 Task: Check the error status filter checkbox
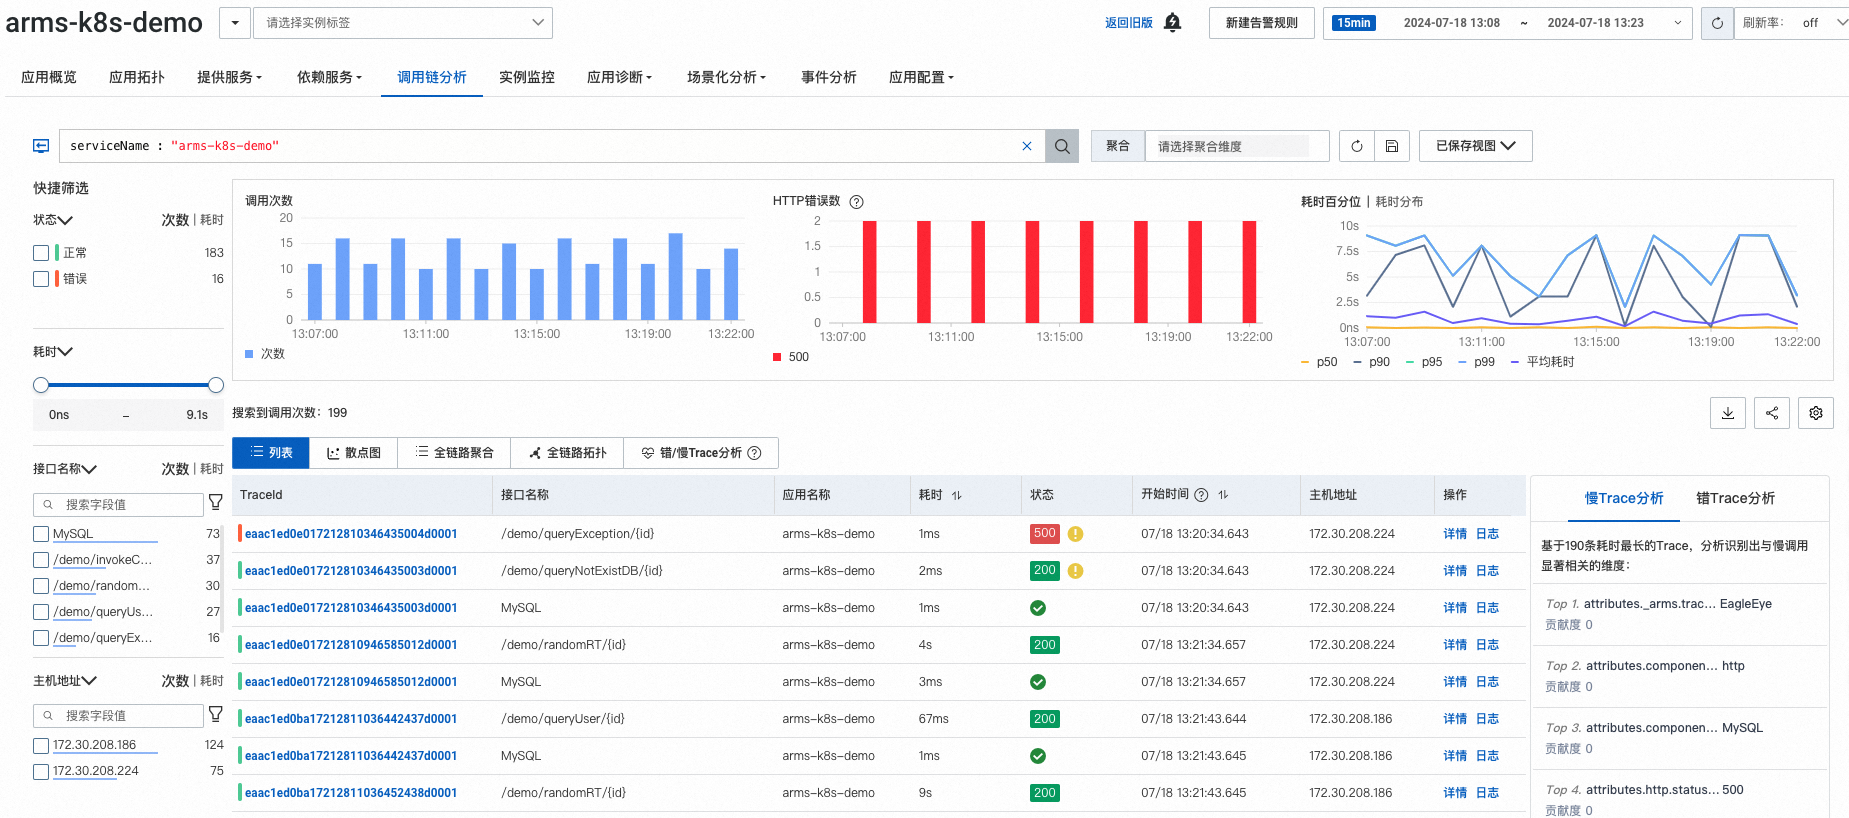[x=41, y=279]
